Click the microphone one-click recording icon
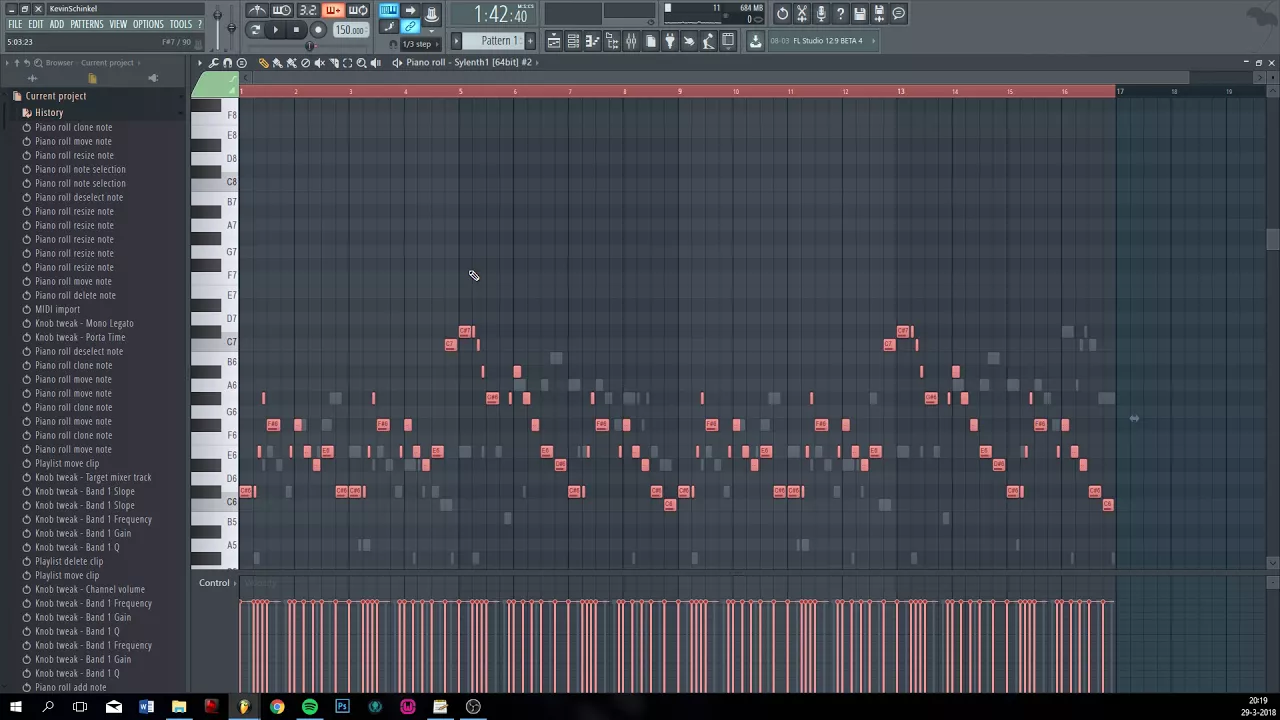This screenshot has height=720, width=1280. coord(820,14)
